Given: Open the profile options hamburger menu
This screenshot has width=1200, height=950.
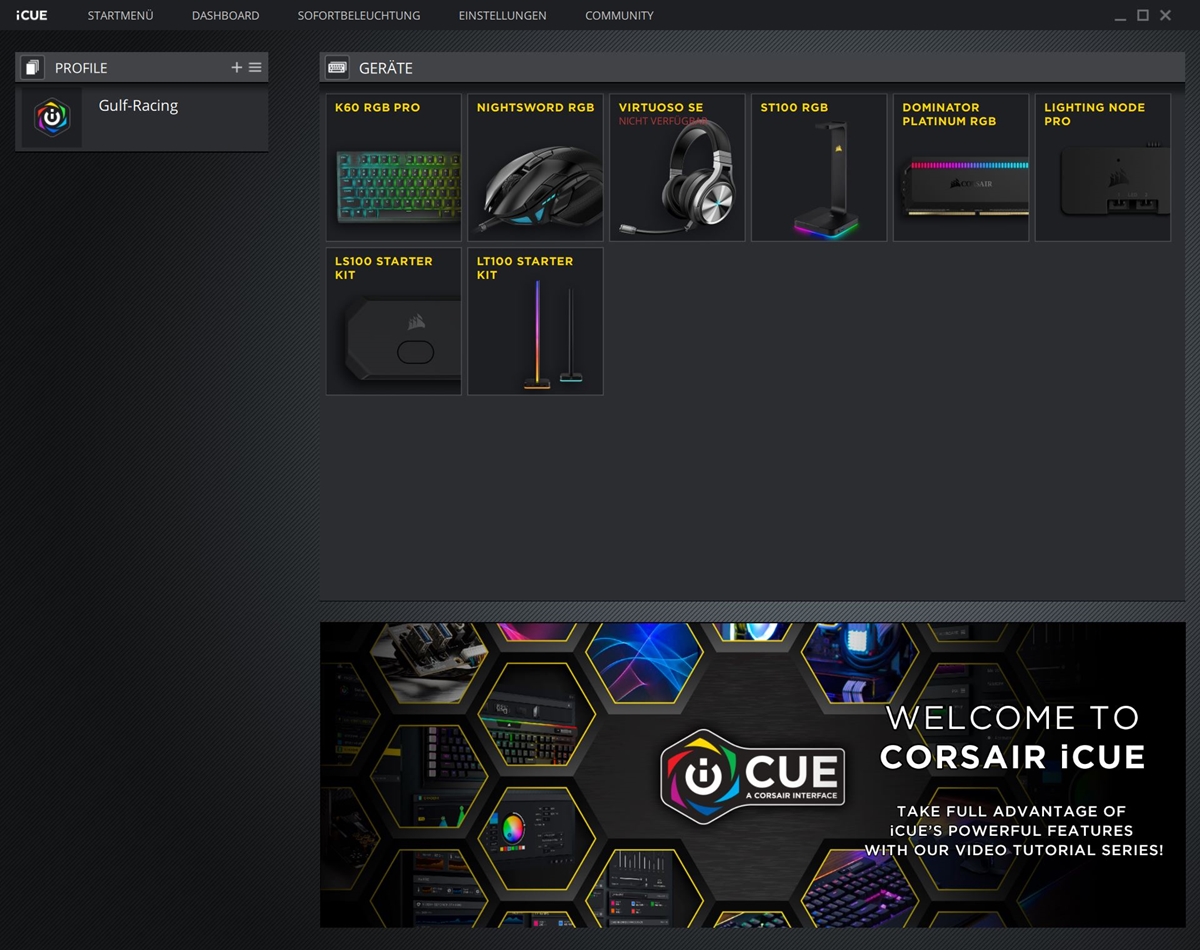Looking at the screenshot, I should point(255,67).
